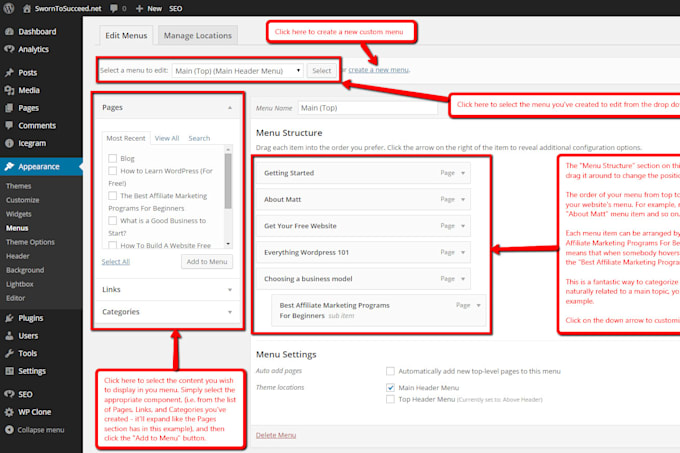Collapse the Pages panel arrow

[230, 108]
